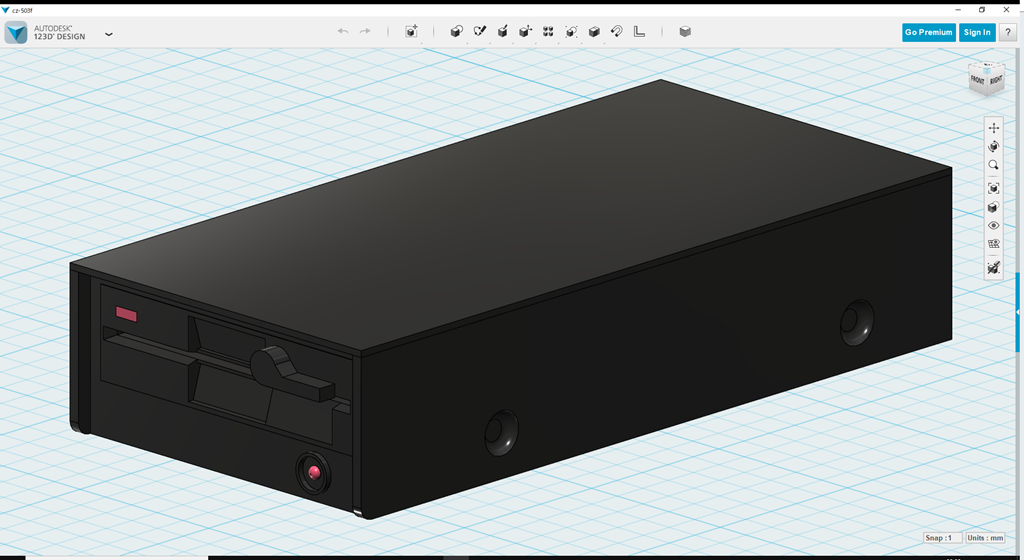The image size is (1024, 560).
Task: Click the Snap magnet icon
Action: tap(617, 32)
